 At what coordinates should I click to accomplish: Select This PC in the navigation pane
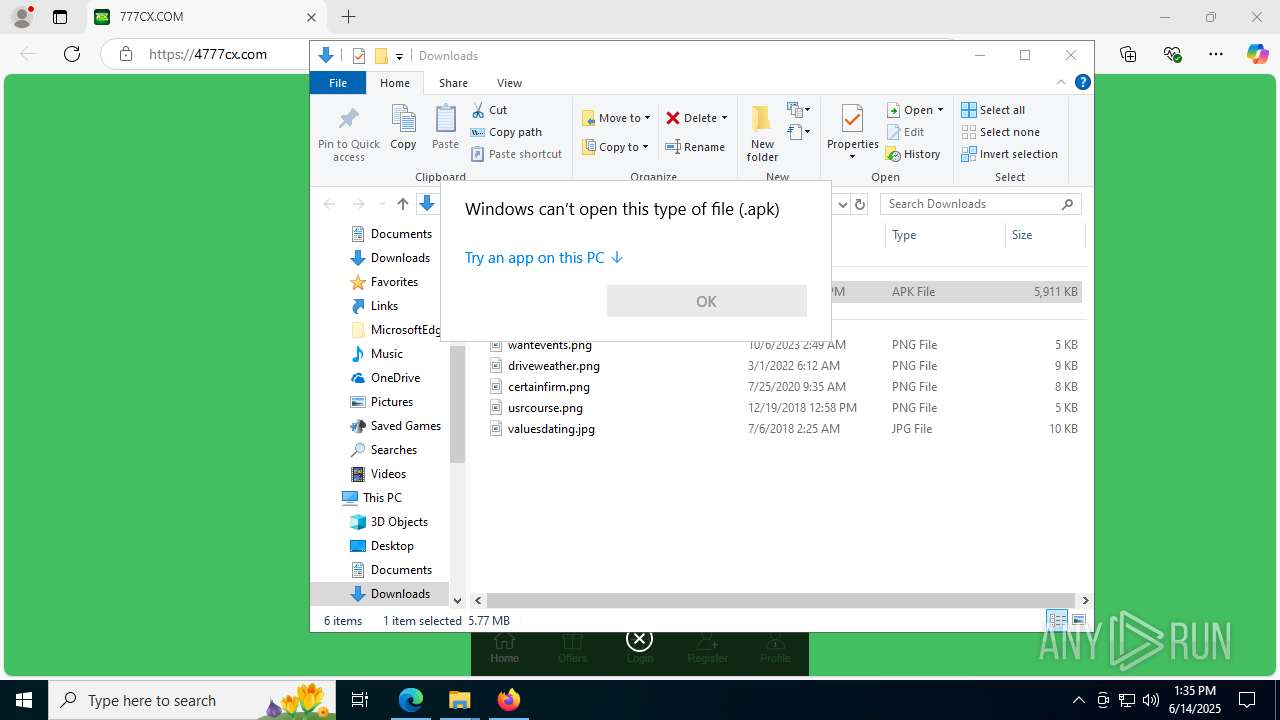[381, 498]
